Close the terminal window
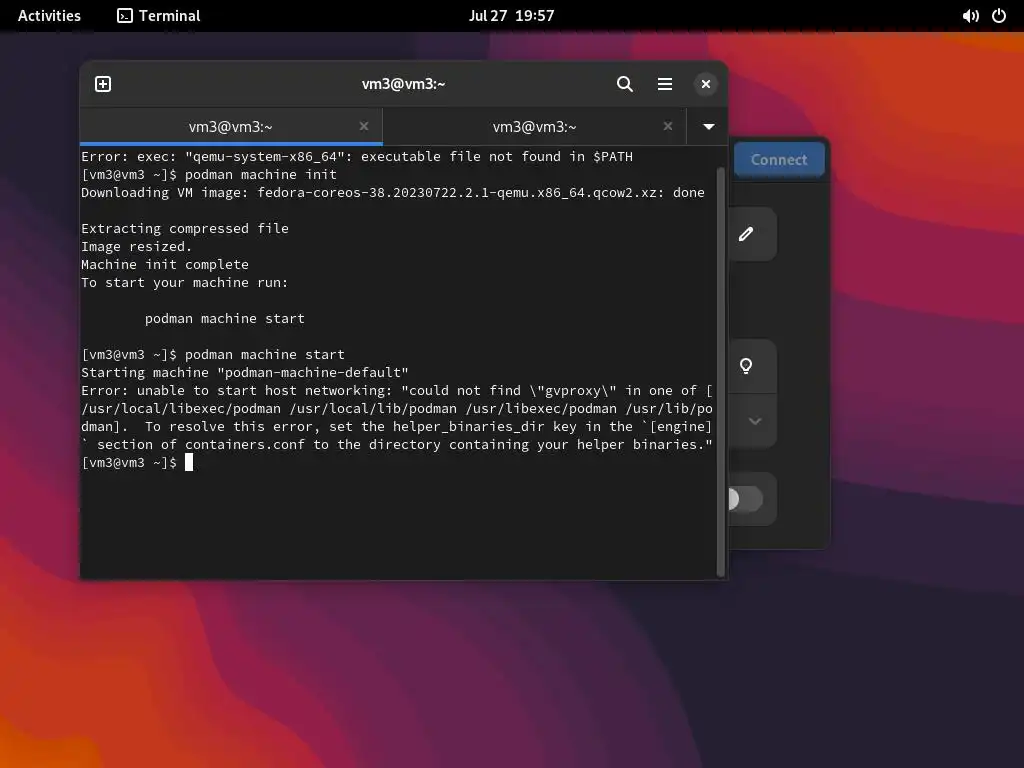This screenshot has height=768, width=1024. point(705,84)
